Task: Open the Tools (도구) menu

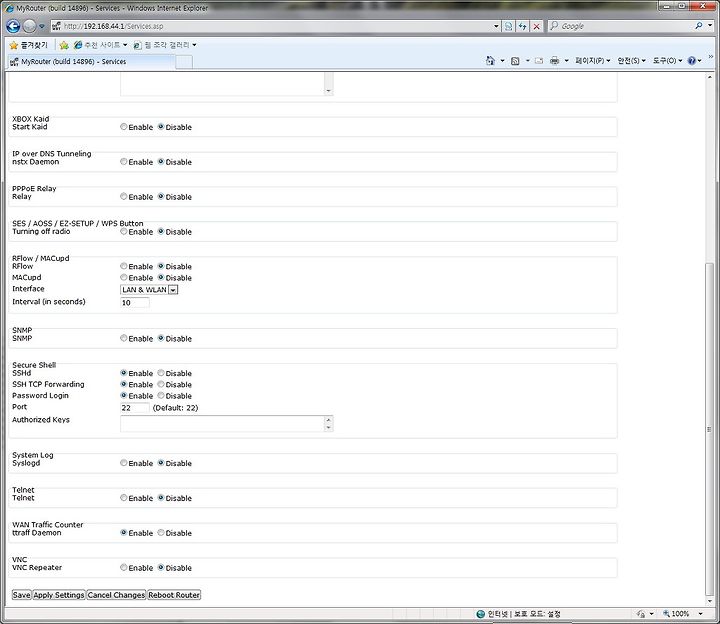Action: pos(667,61)
